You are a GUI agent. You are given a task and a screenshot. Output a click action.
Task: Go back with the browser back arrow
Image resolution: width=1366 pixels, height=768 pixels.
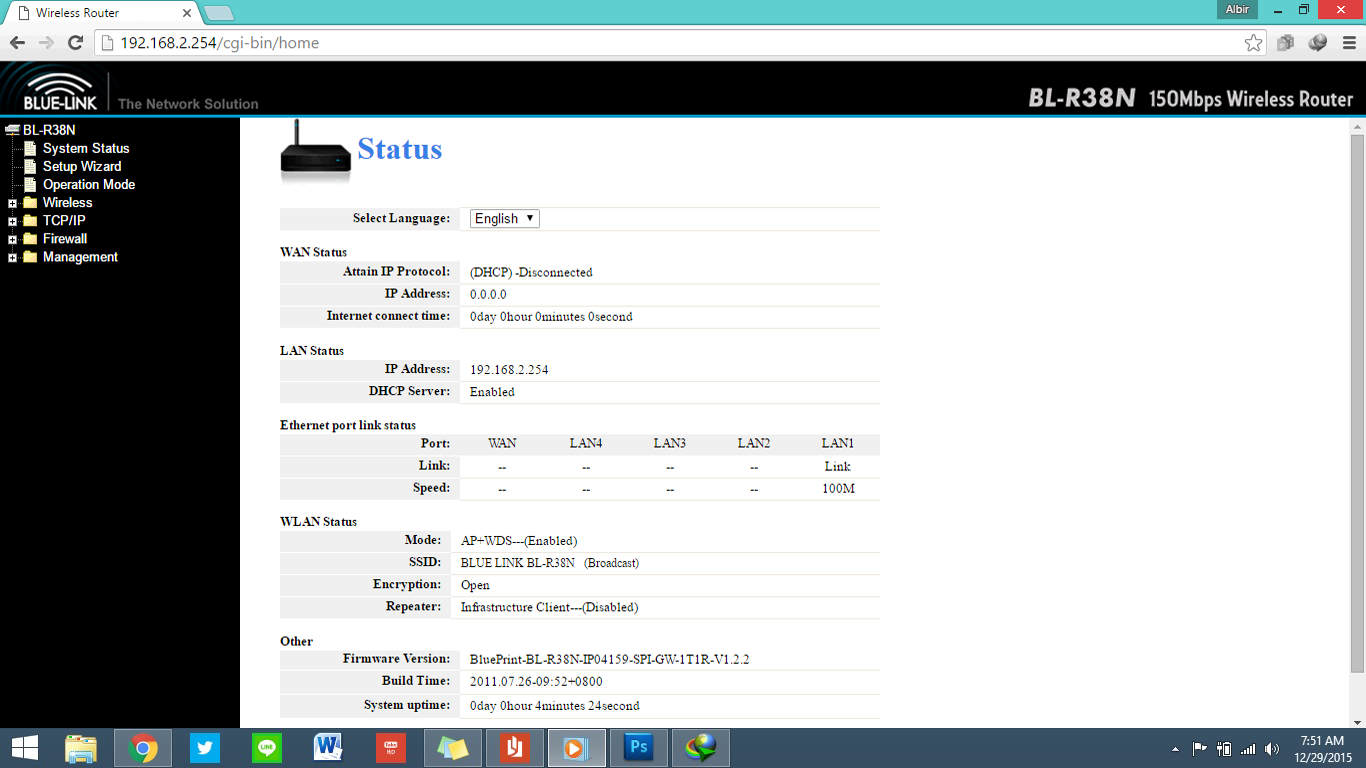(x=17, y=43)
